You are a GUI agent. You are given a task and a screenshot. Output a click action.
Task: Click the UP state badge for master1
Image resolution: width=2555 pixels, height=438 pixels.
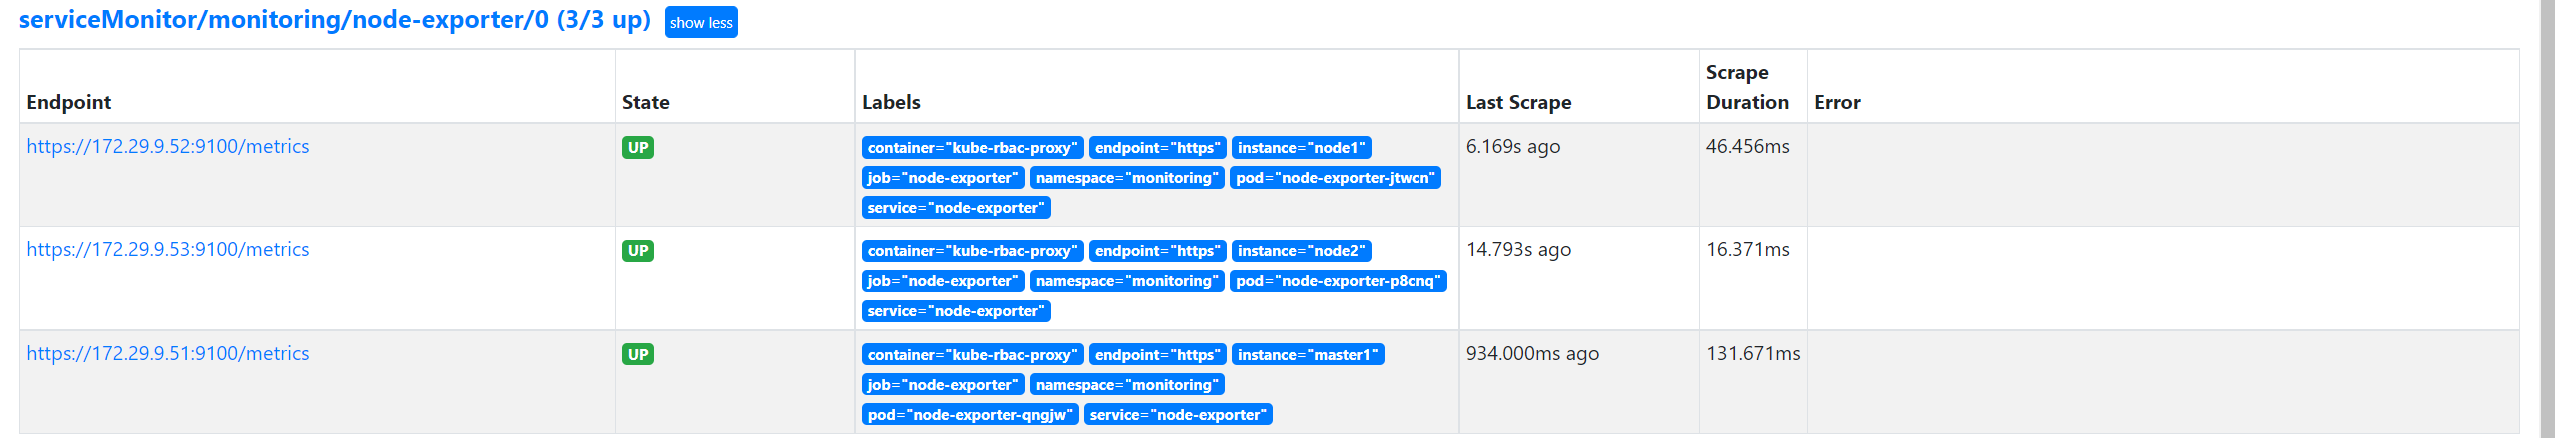click(x=638, y=355)
